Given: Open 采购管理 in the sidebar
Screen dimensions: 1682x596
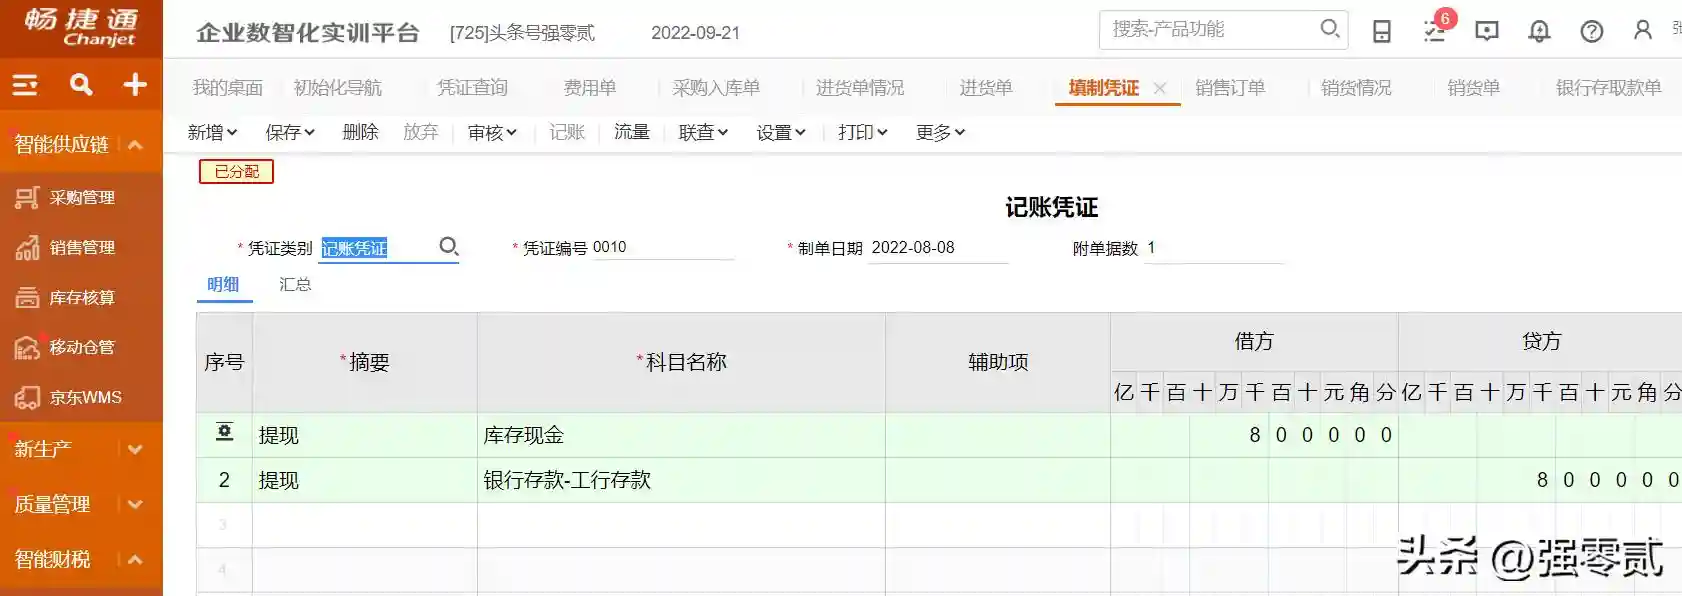Looking at the screenshot, I should click(x=82, y=198).
